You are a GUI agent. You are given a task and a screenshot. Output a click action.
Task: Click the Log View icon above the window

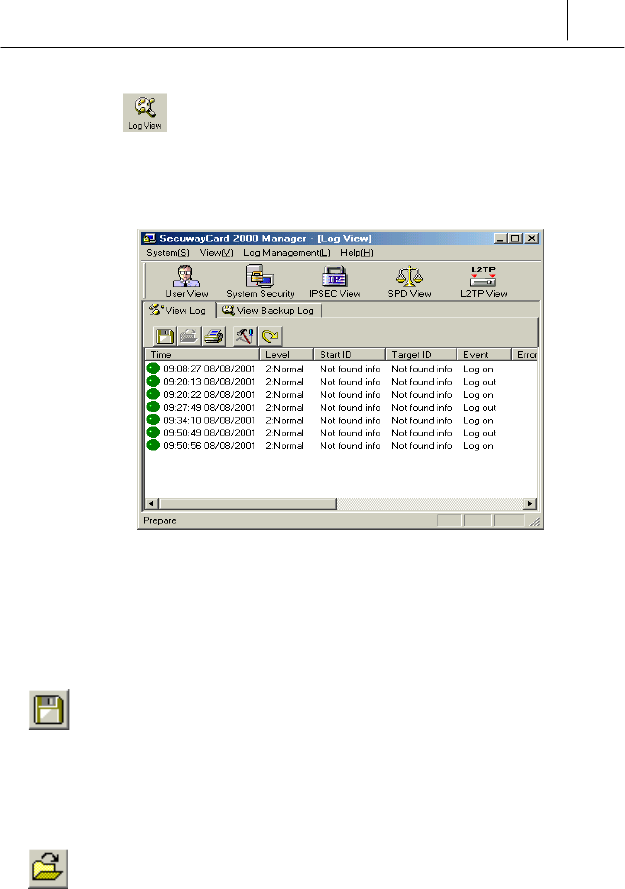(x=145, y=113)
